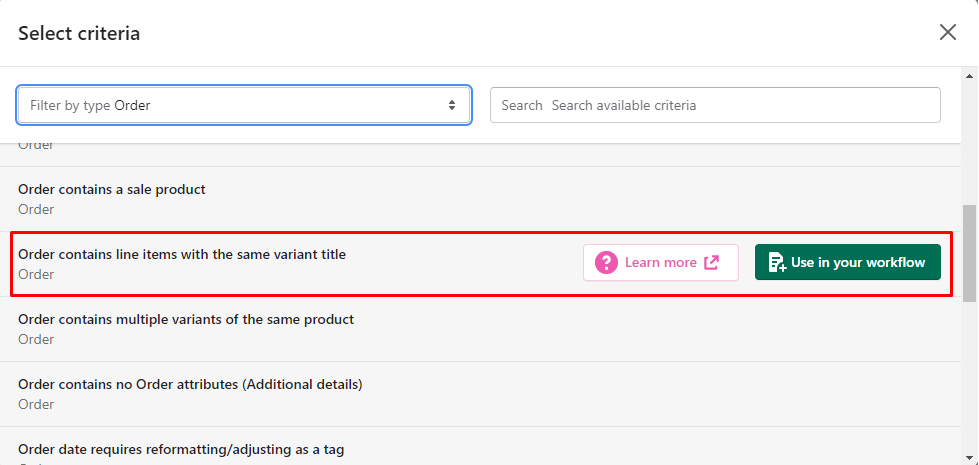Click the Search available criteria field

715,105
